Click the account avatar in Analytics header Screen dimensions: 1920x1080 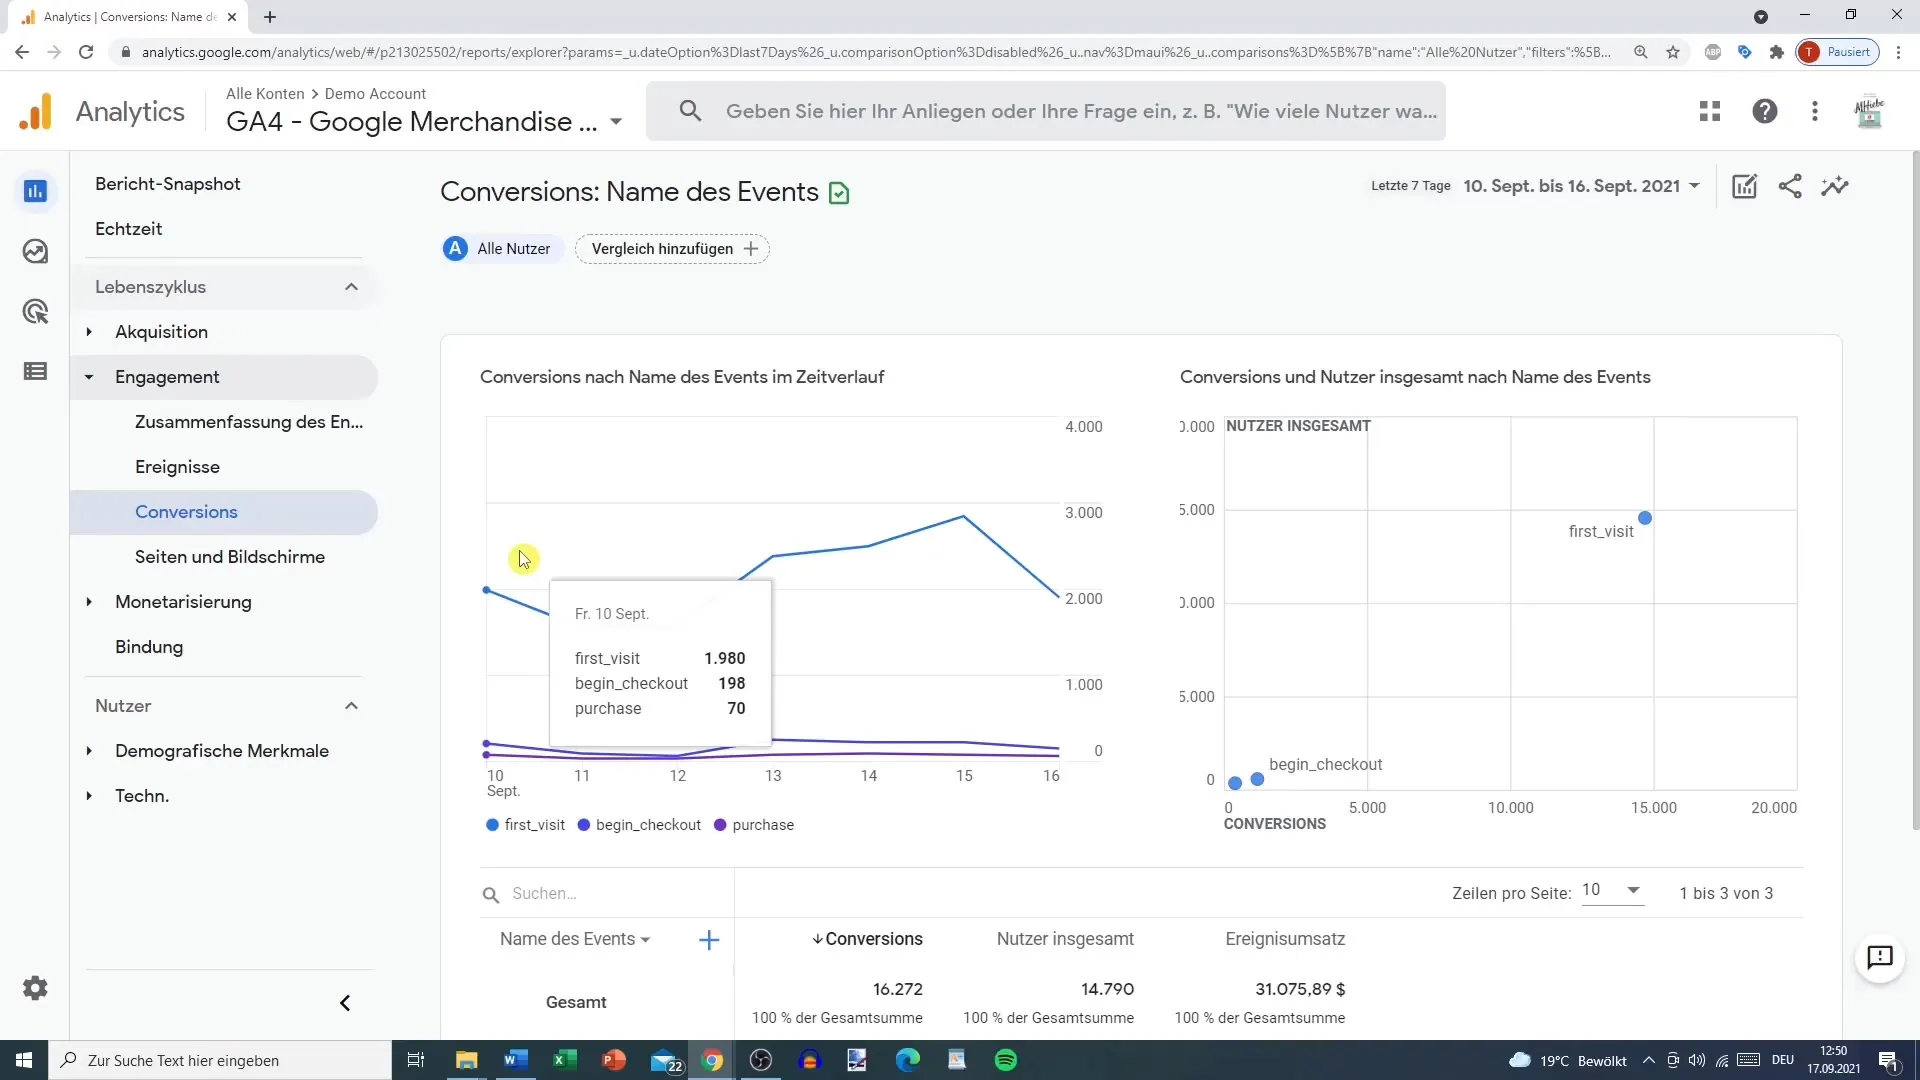[1869, 111]
